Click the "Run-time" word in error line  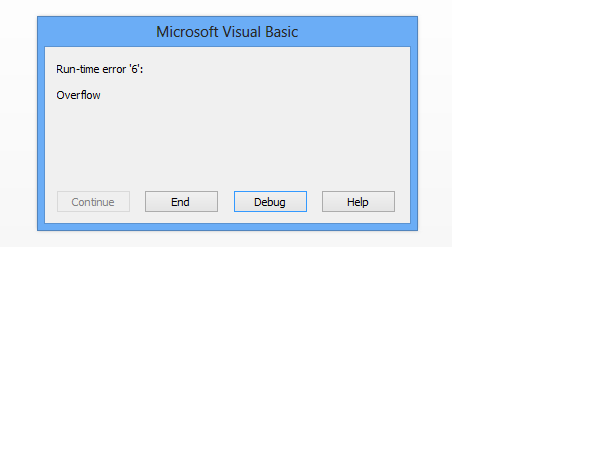click(x=78, y=69)
